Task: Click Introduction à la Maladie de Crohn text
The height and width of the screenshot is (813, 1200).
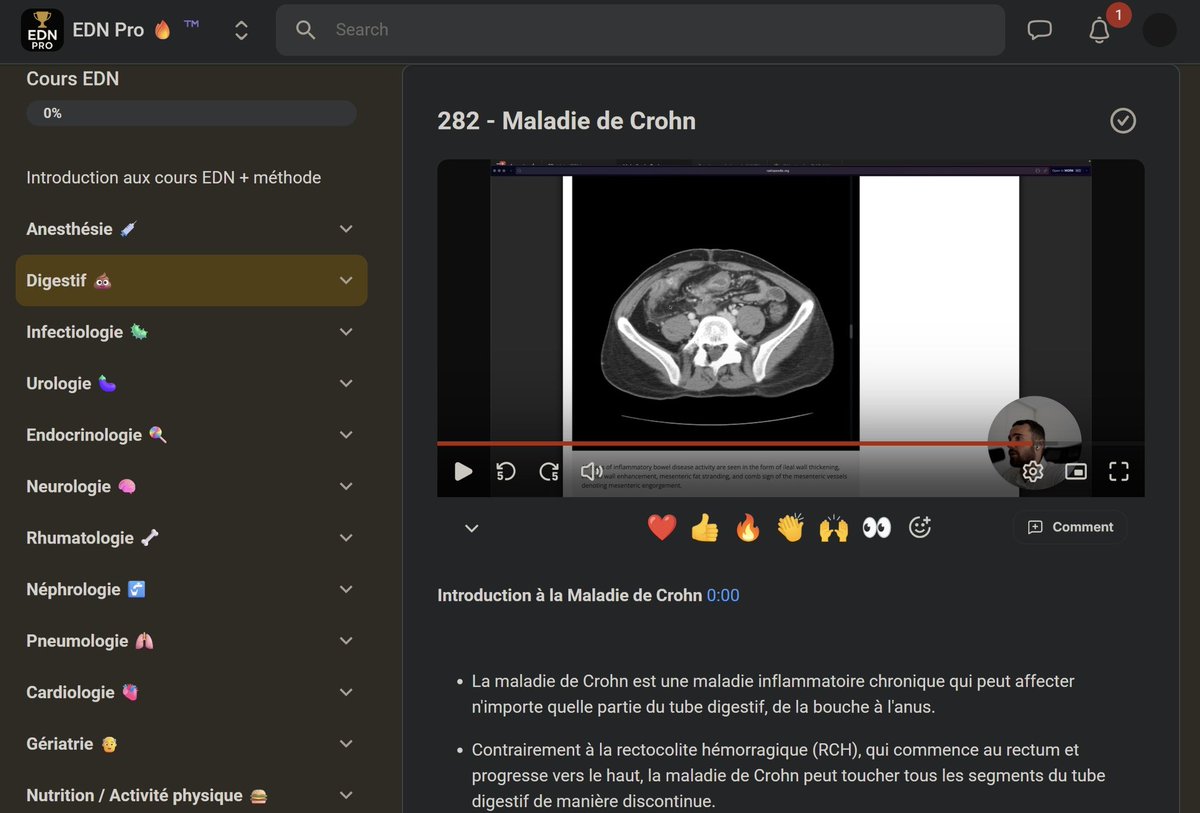Action: 570,595
